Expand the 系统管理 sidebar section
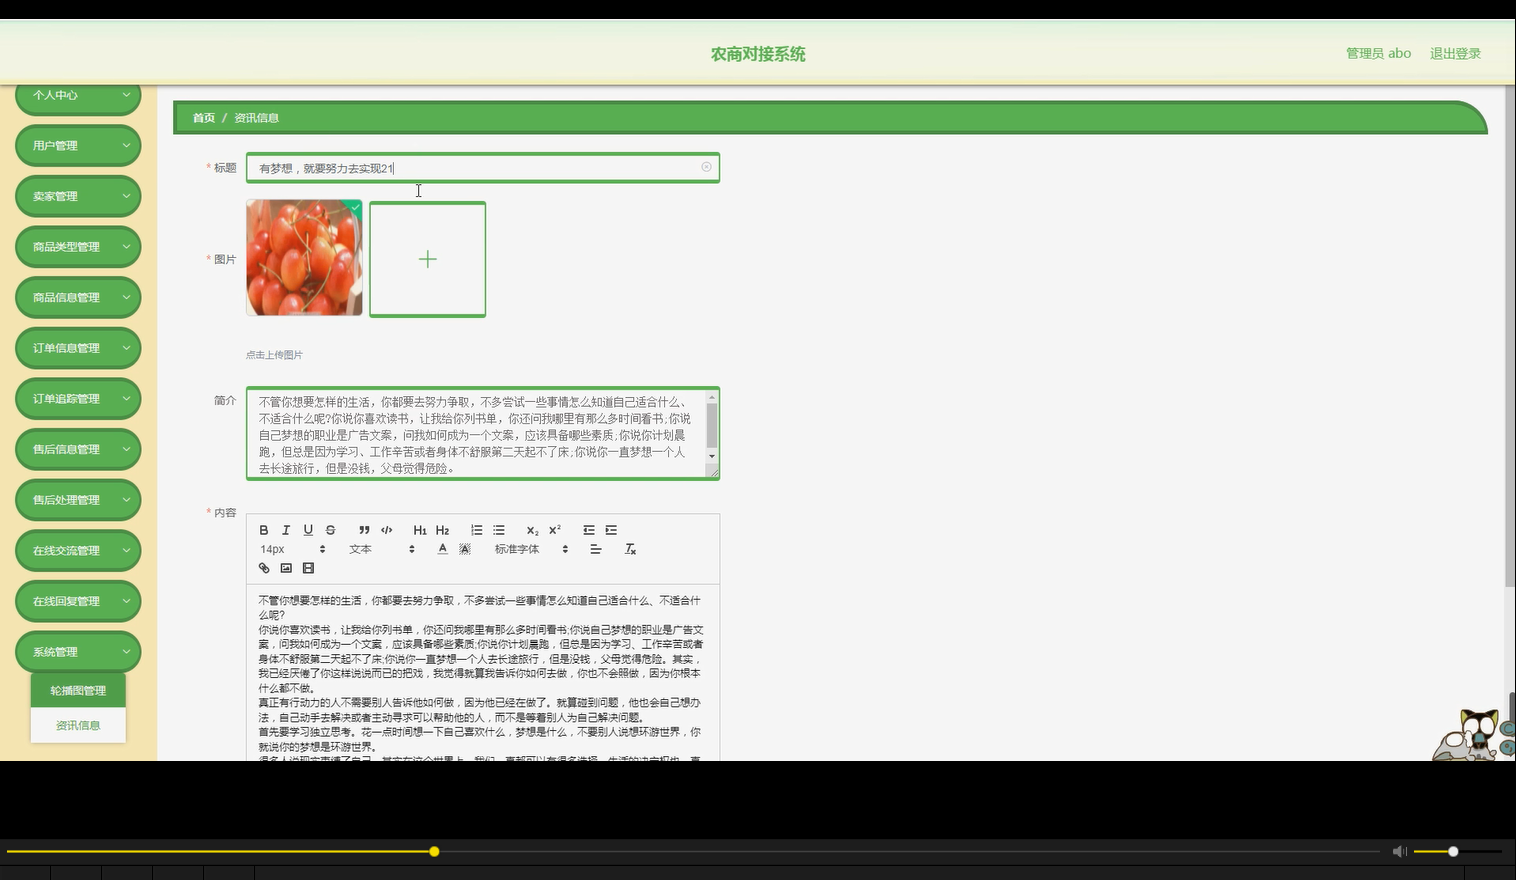 (77, 651)
